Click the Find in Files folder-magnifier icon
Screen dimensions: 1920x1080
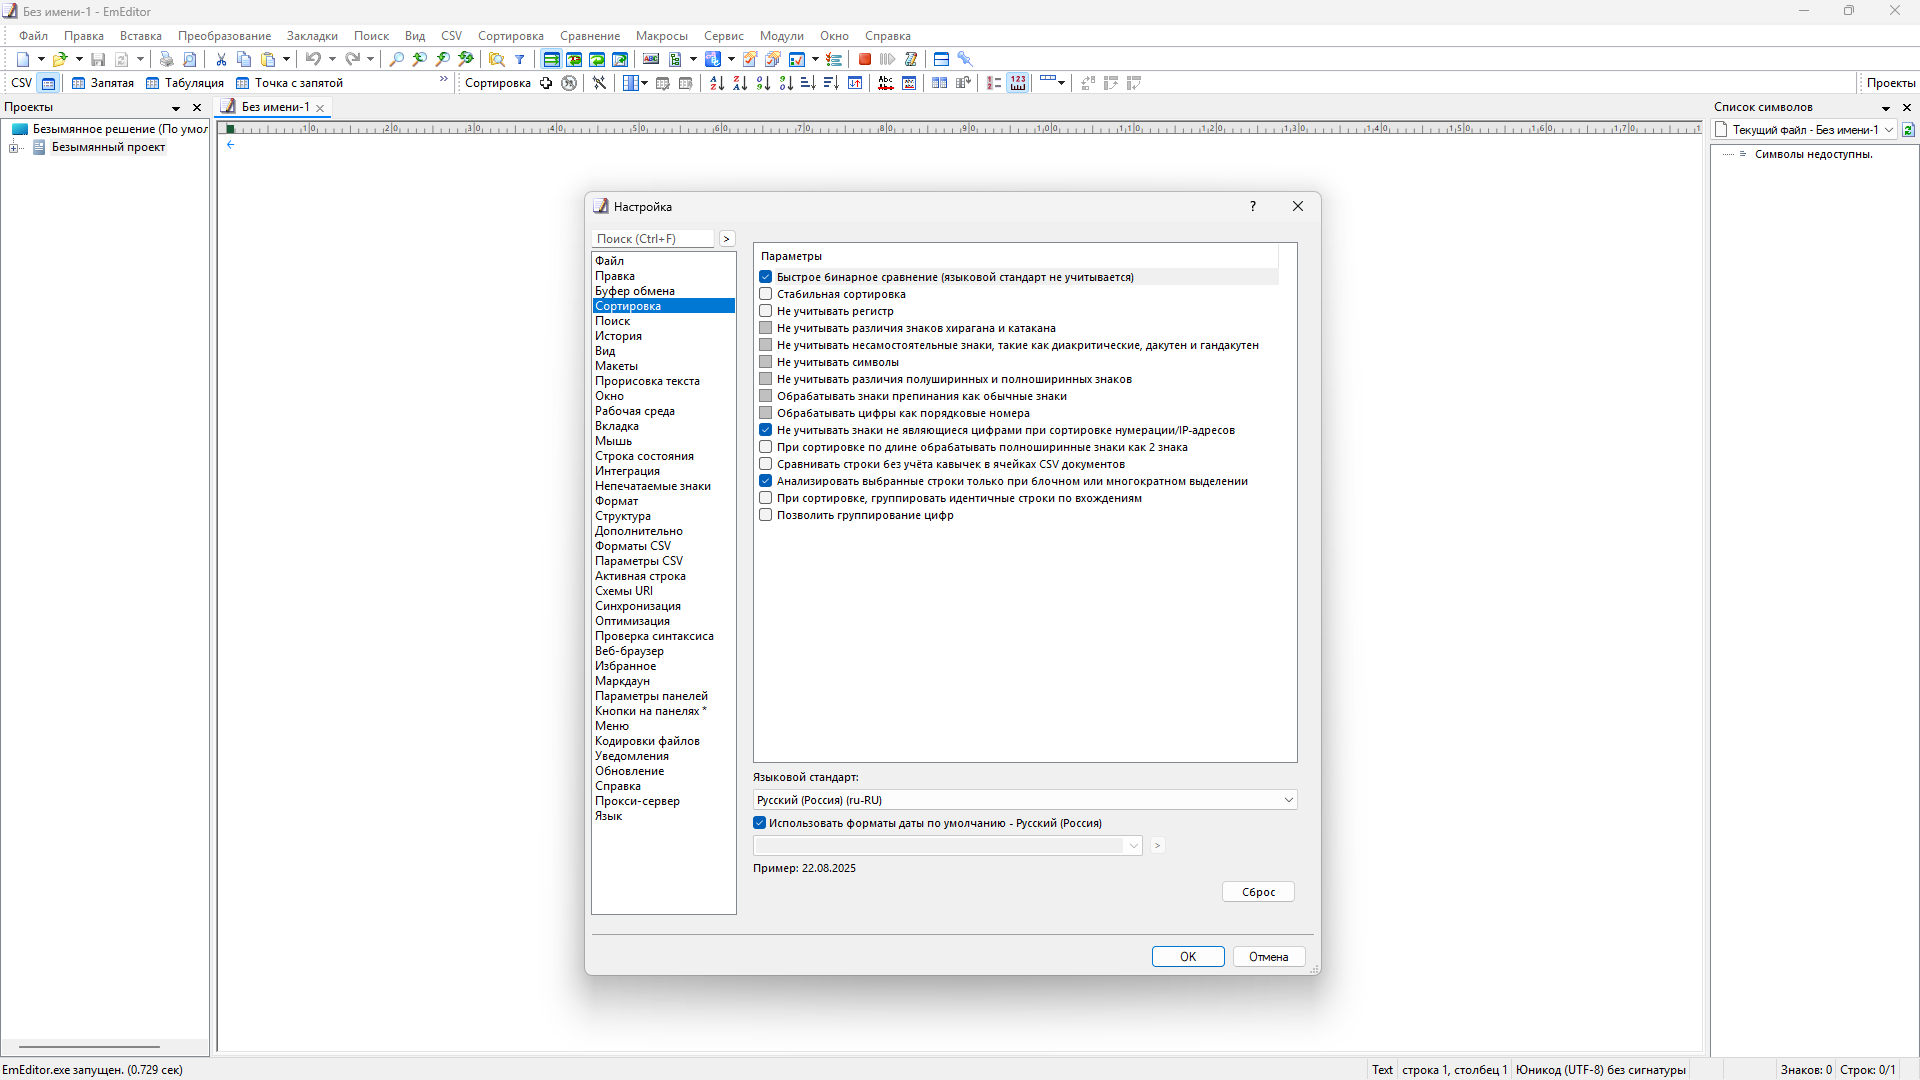(497, 59)
